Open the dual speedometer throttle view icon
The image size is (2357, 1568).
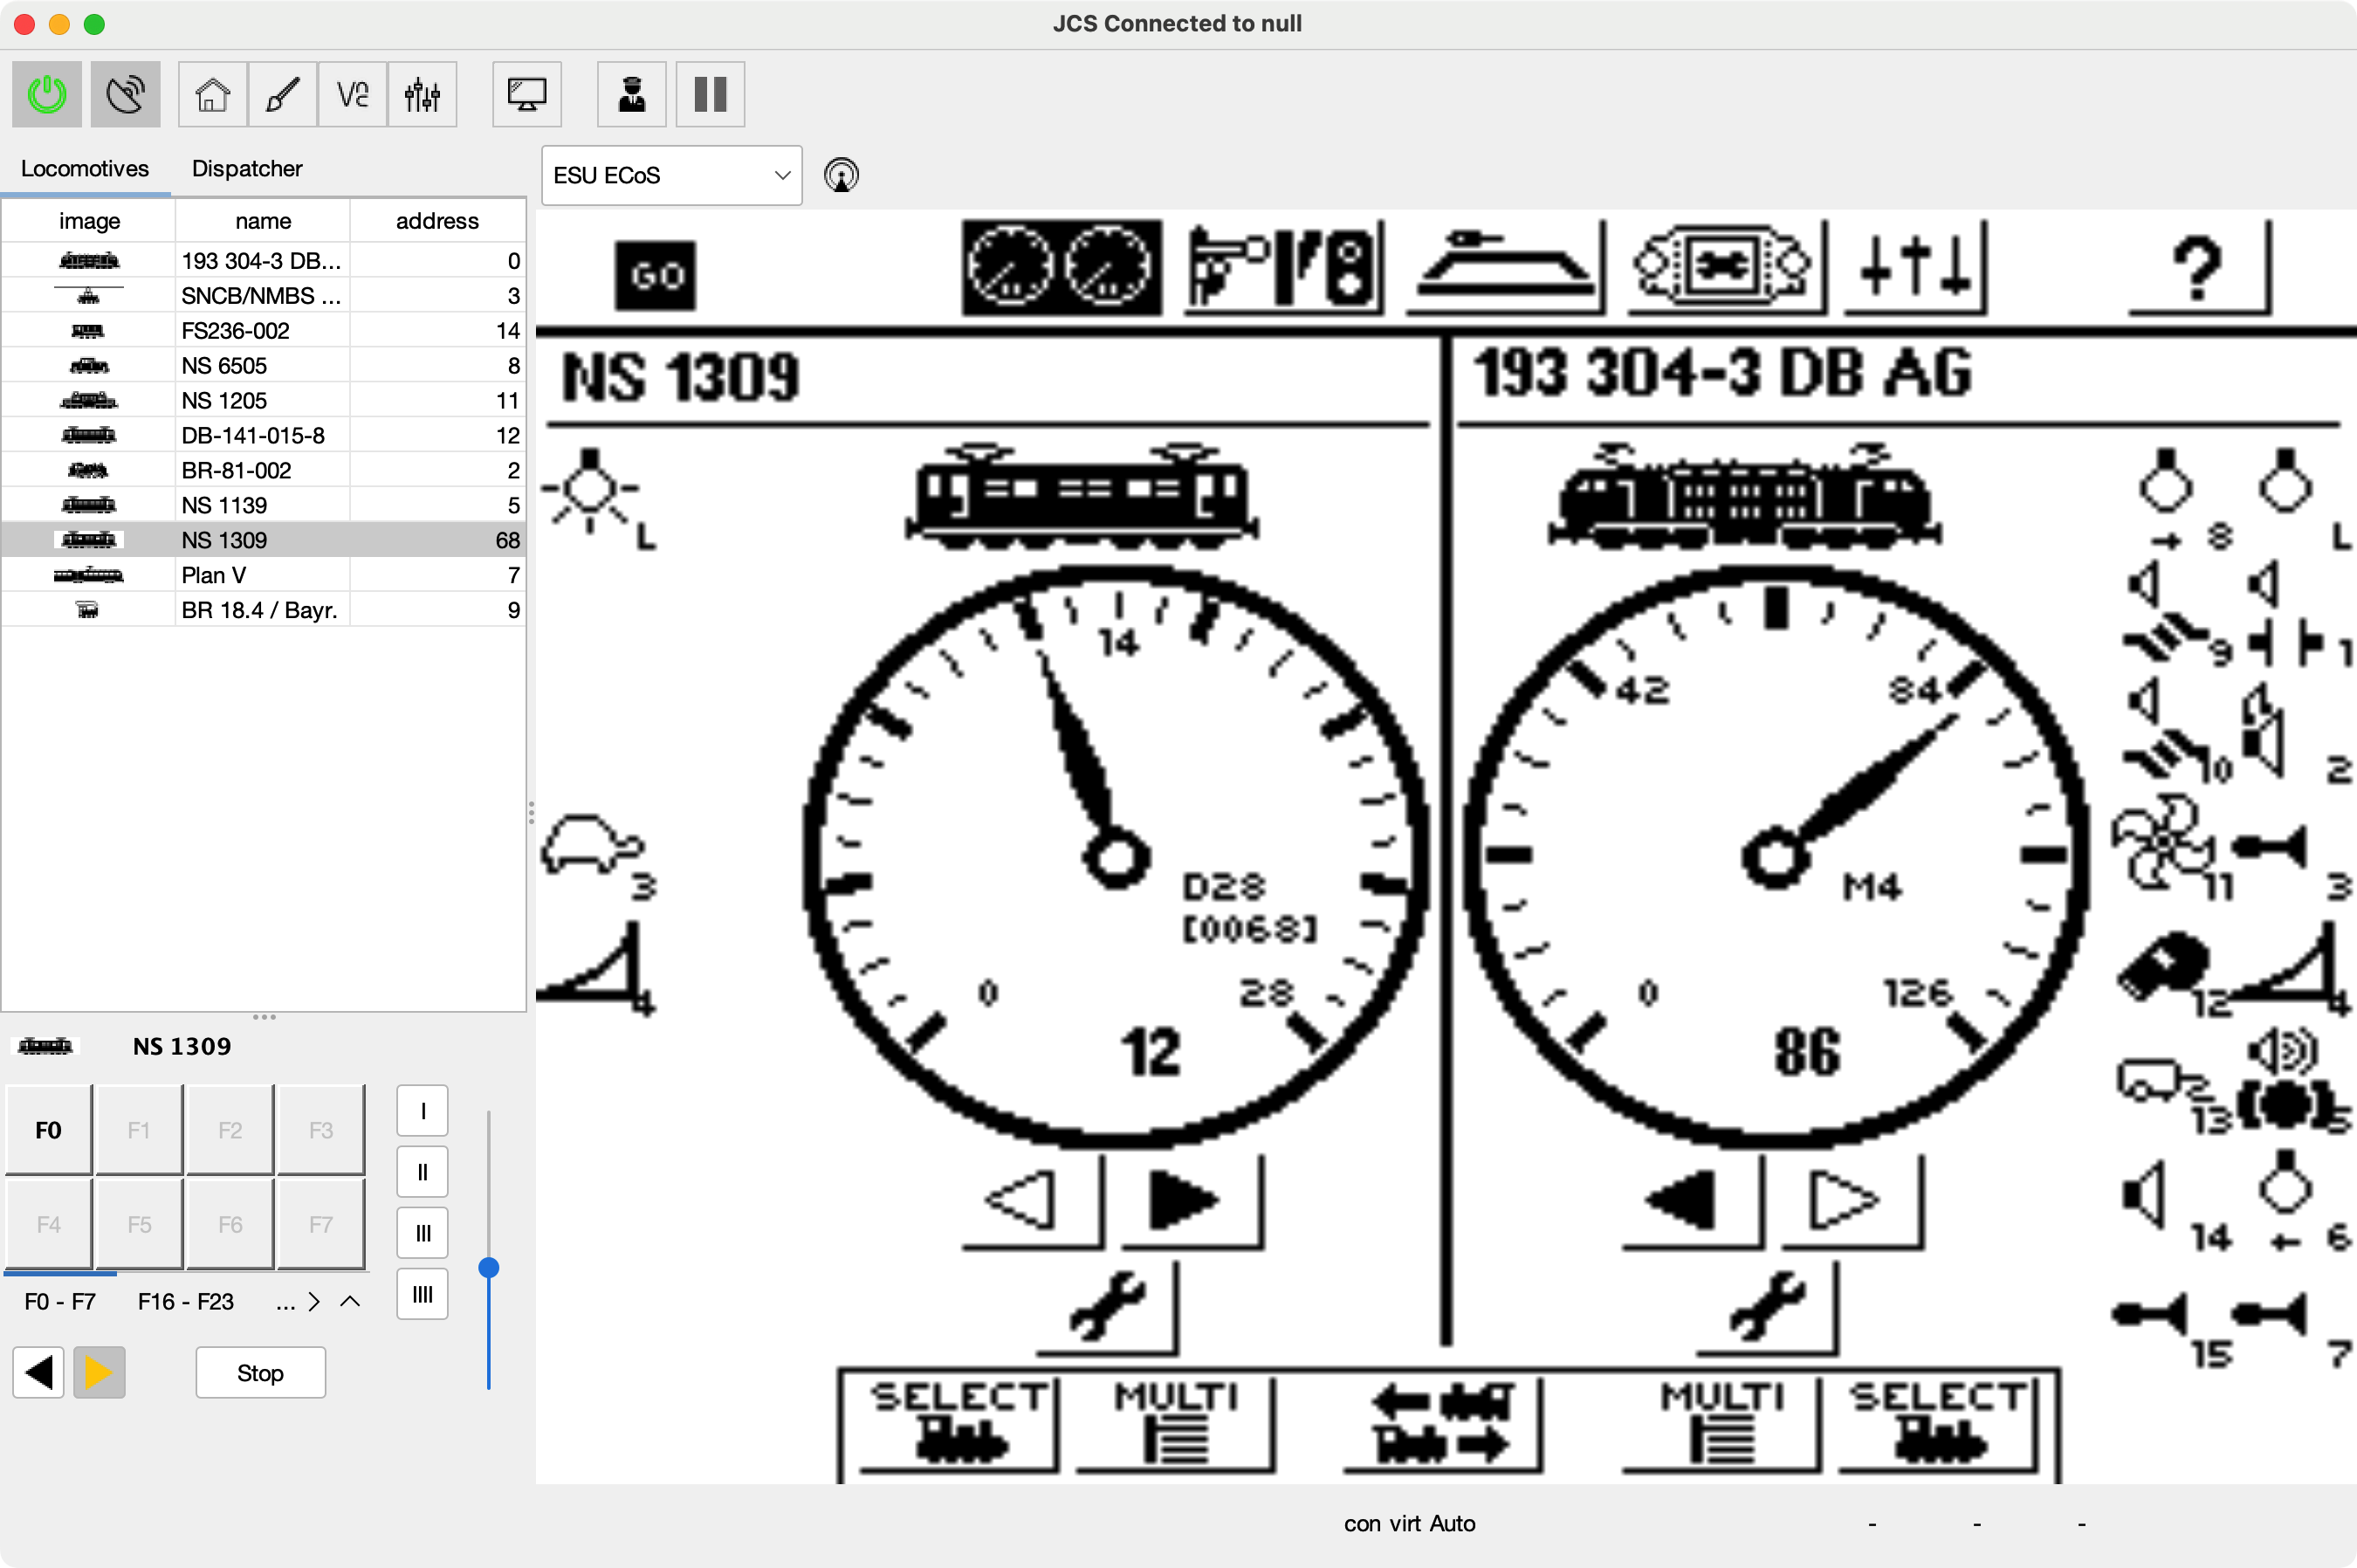(1062, 267)
